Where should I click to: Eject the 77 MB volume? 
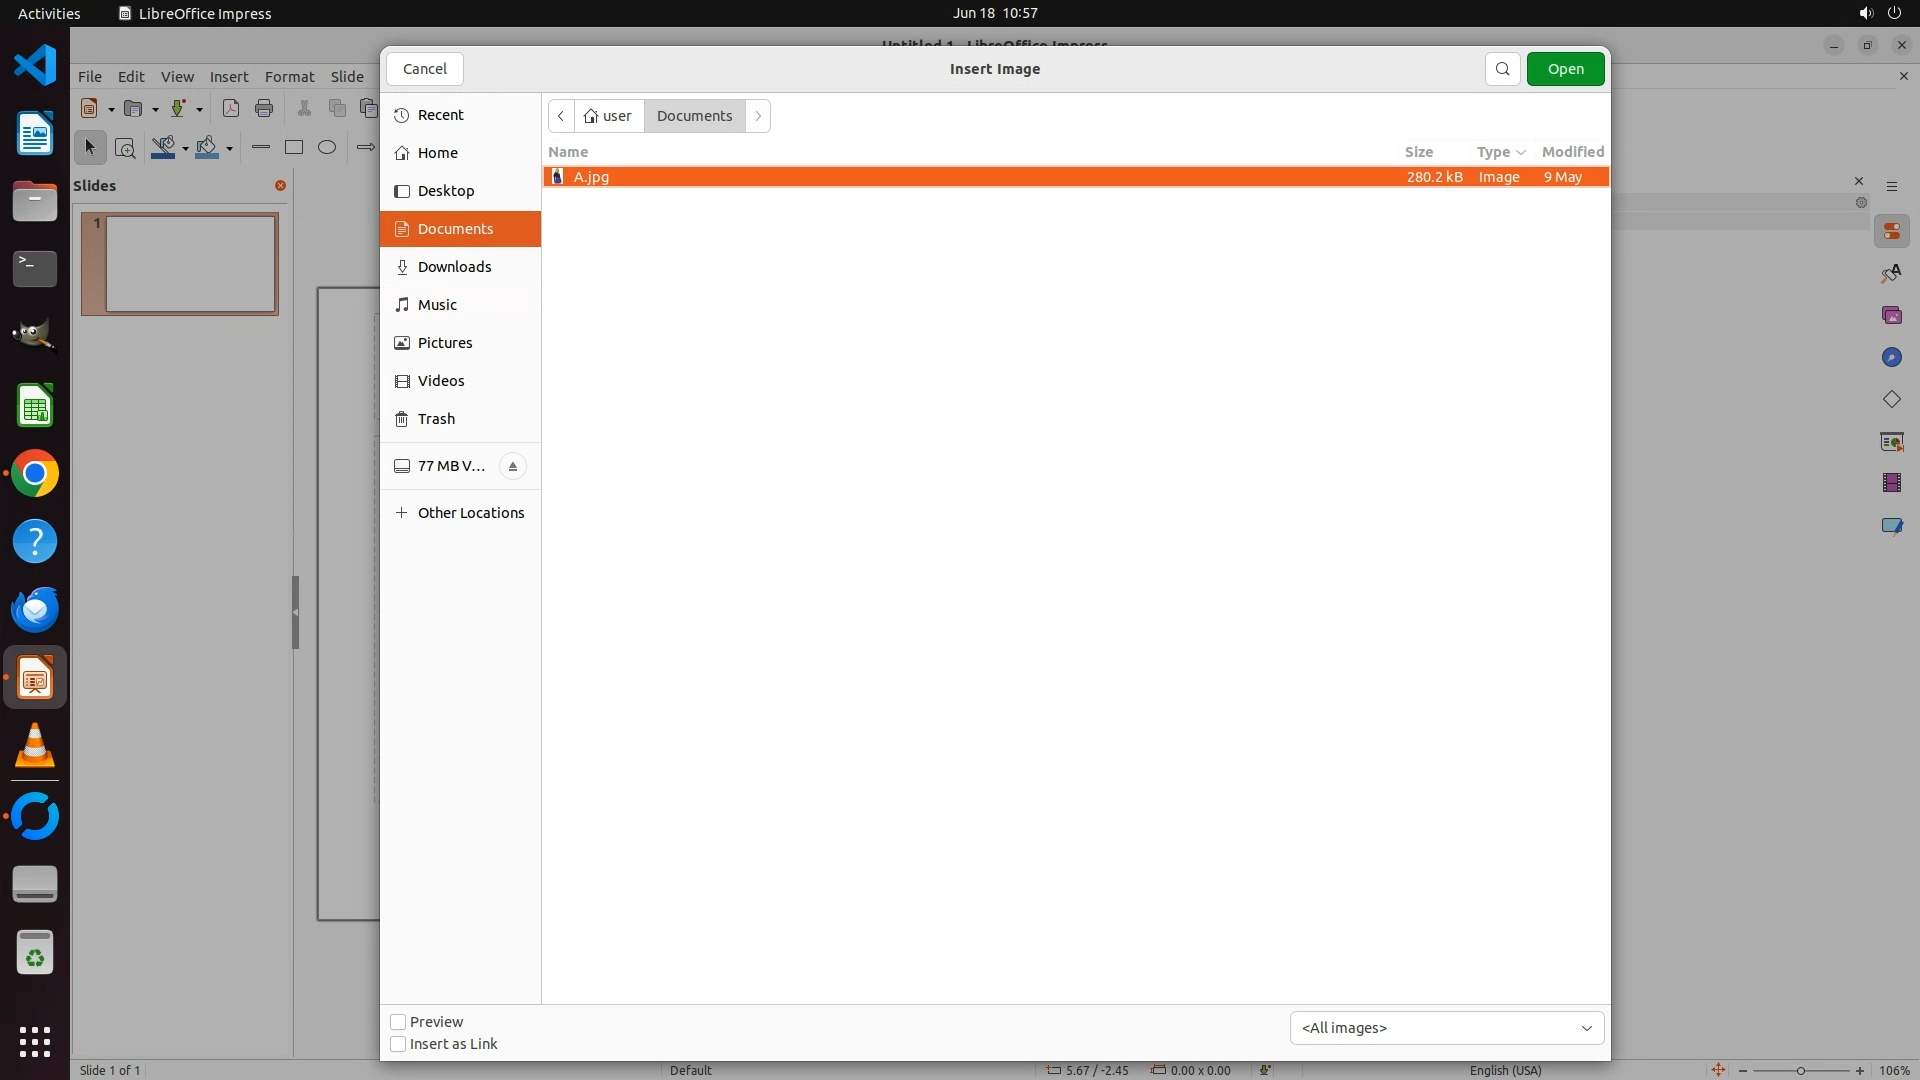pos(512,466)
